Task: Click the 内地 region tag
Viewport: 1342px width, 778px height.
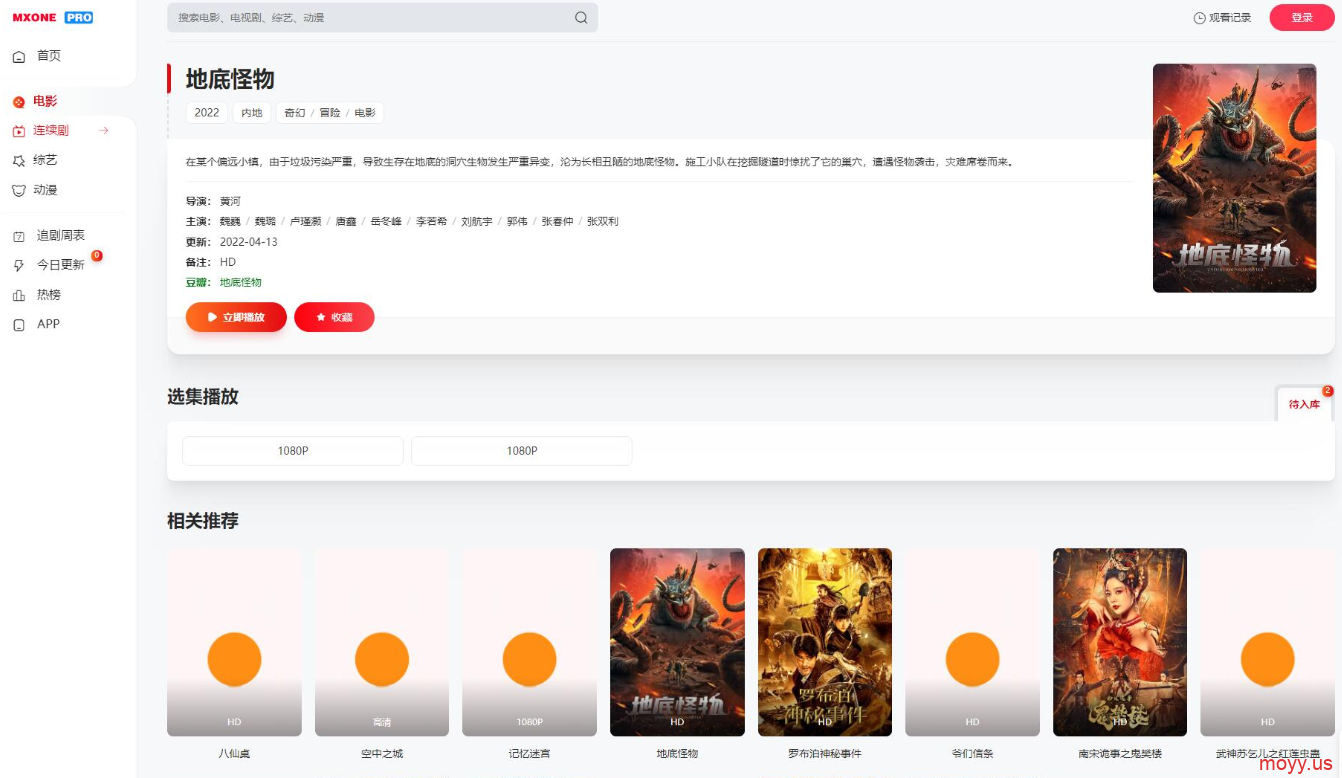Action: coord(251,113)
